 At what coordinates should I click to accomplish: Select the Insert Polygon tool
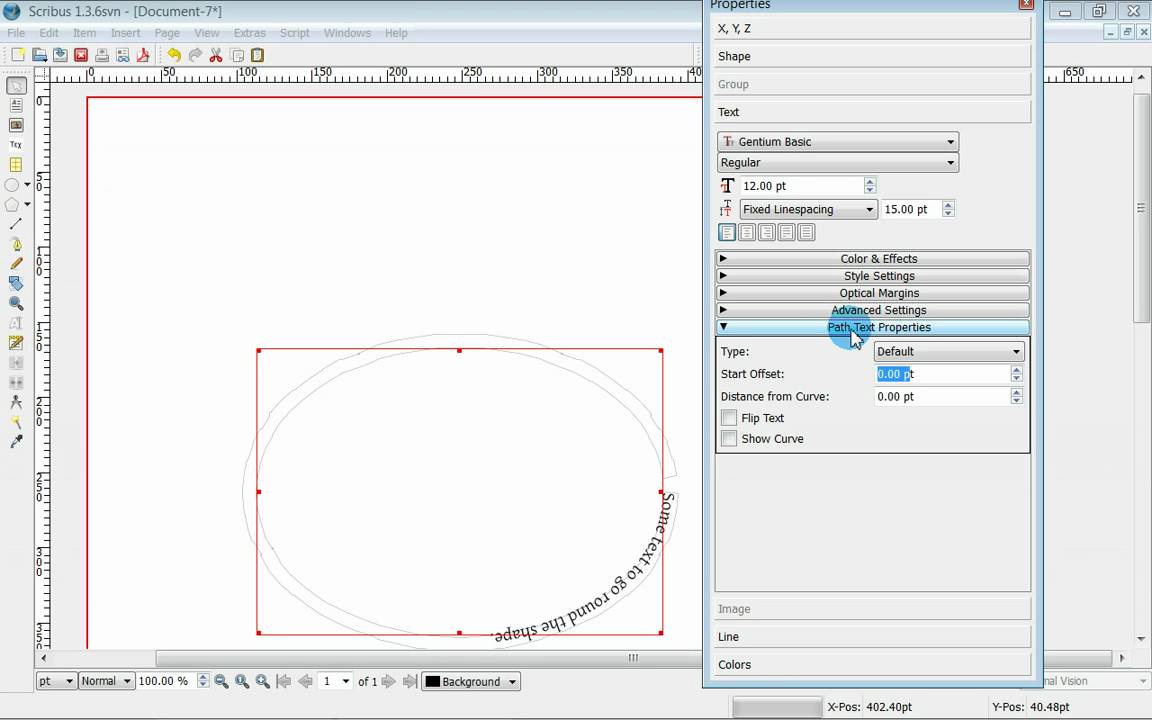point(12,204)
